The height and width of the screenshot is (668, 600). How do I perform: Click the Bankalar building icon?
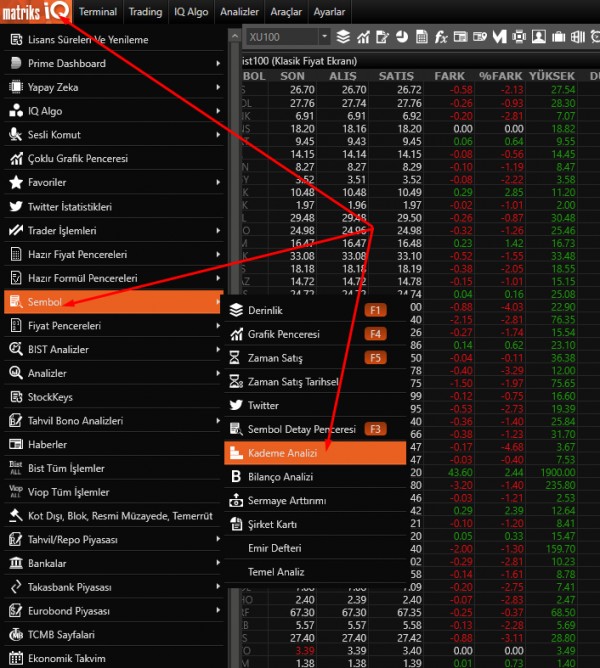click(x=16, y=563)
